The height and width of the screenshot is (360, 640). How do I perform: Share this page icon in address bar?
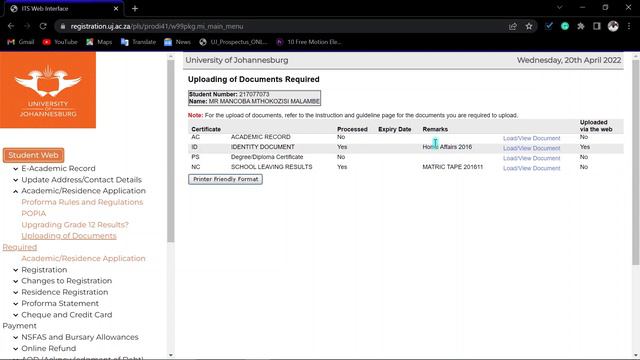pyautogui.click(x=513, y=26)
